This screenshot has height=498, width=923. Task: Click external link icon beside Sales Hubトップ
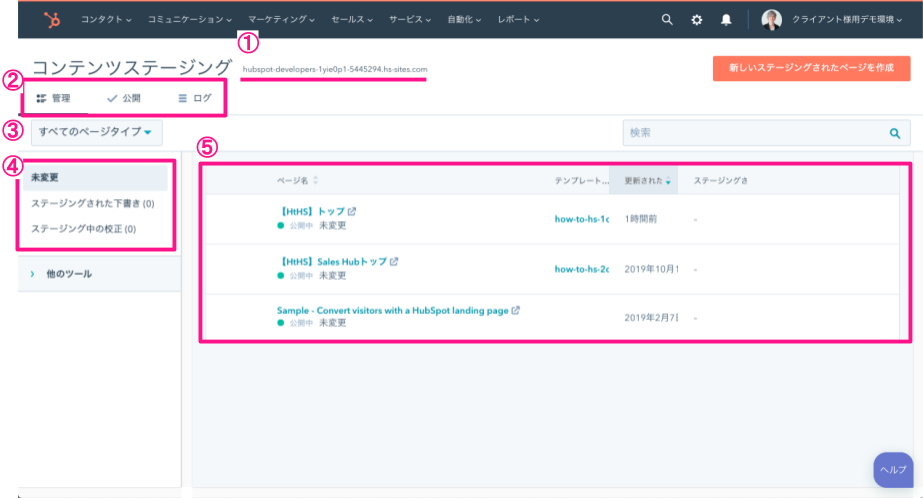pyautogui.click(x=395, y=262)
